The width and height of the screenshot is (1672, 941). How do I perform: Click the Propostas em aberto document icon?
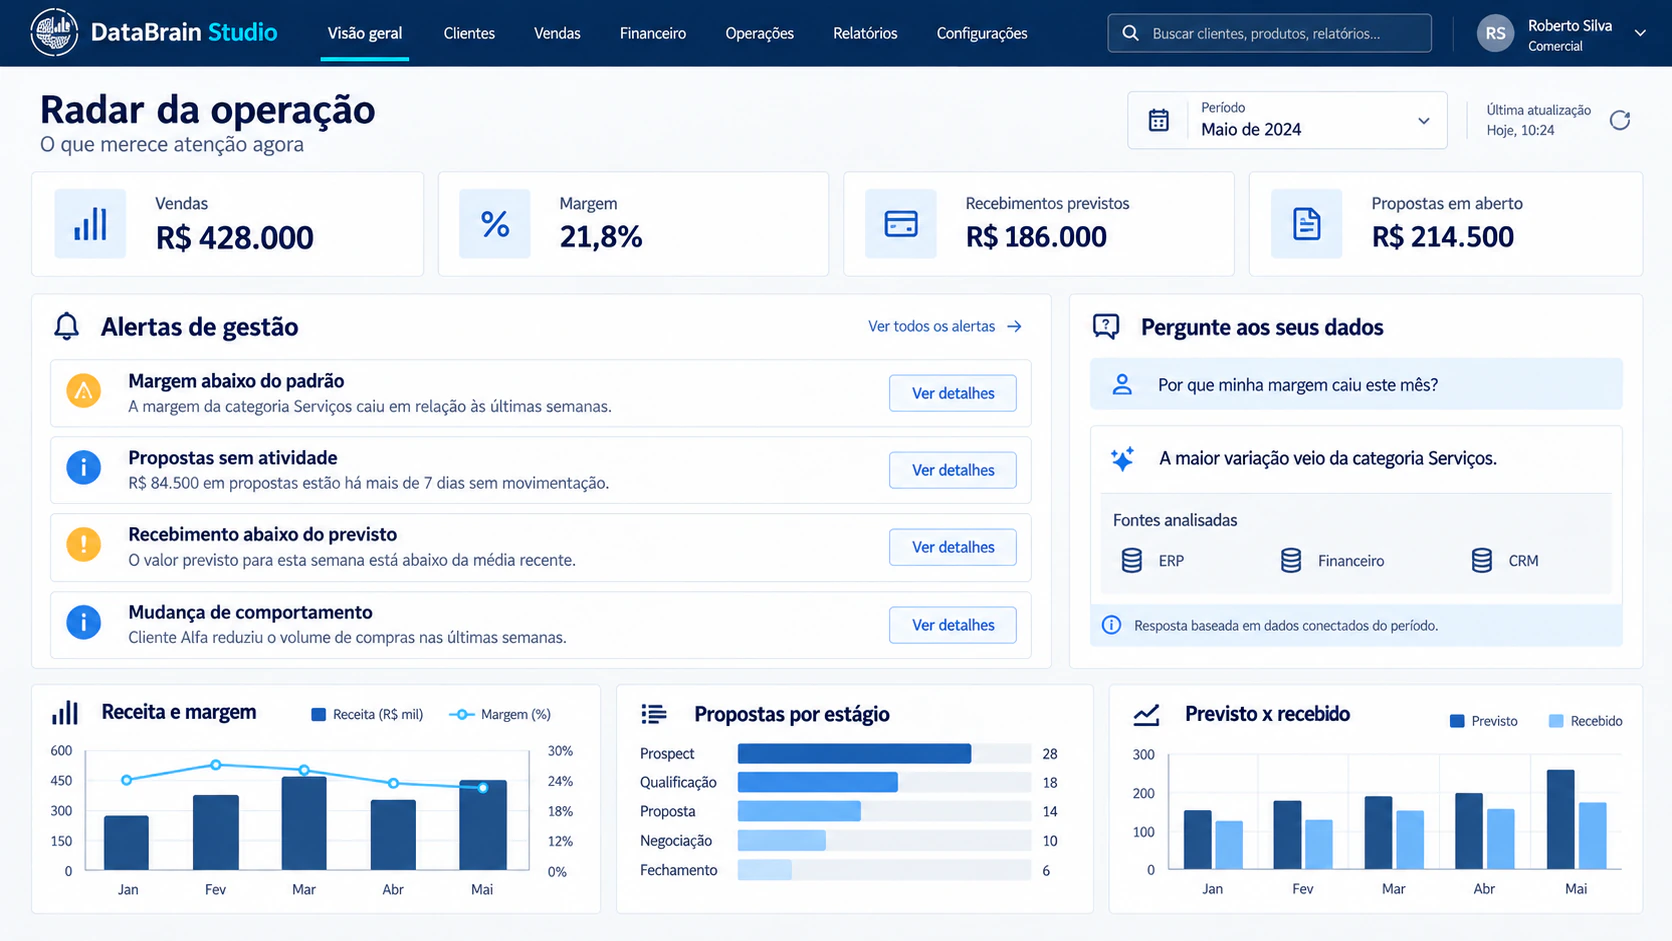point(1306,224)
